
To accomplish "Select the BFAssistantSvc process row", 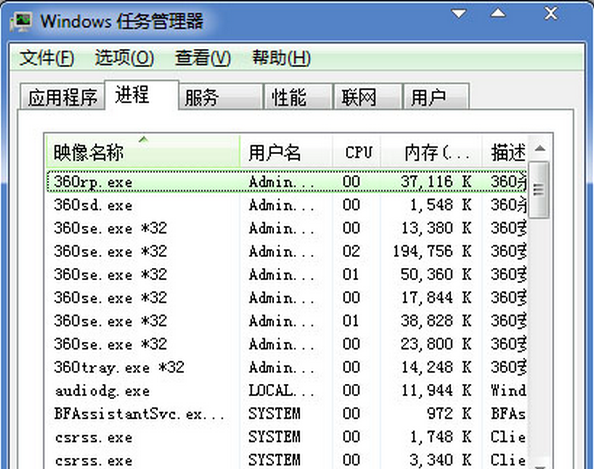I will tap(286, 414).
